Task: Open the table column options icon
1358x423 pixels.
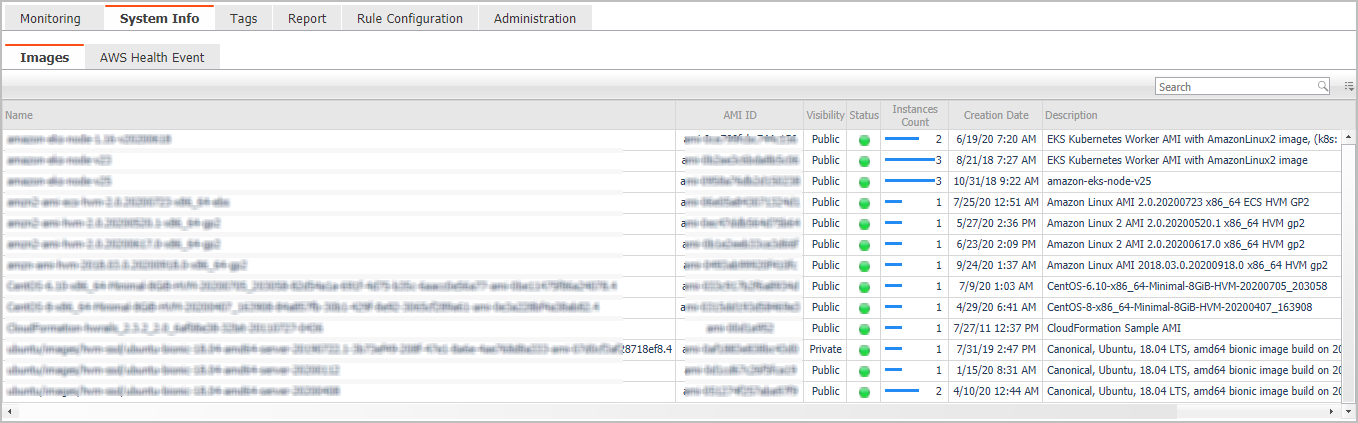Action: [1348, 87]
